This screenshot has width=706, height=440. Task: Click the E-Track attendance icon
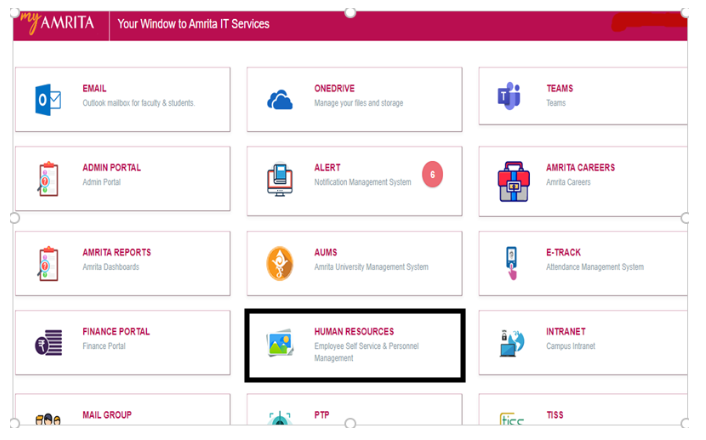coord(512,263)
